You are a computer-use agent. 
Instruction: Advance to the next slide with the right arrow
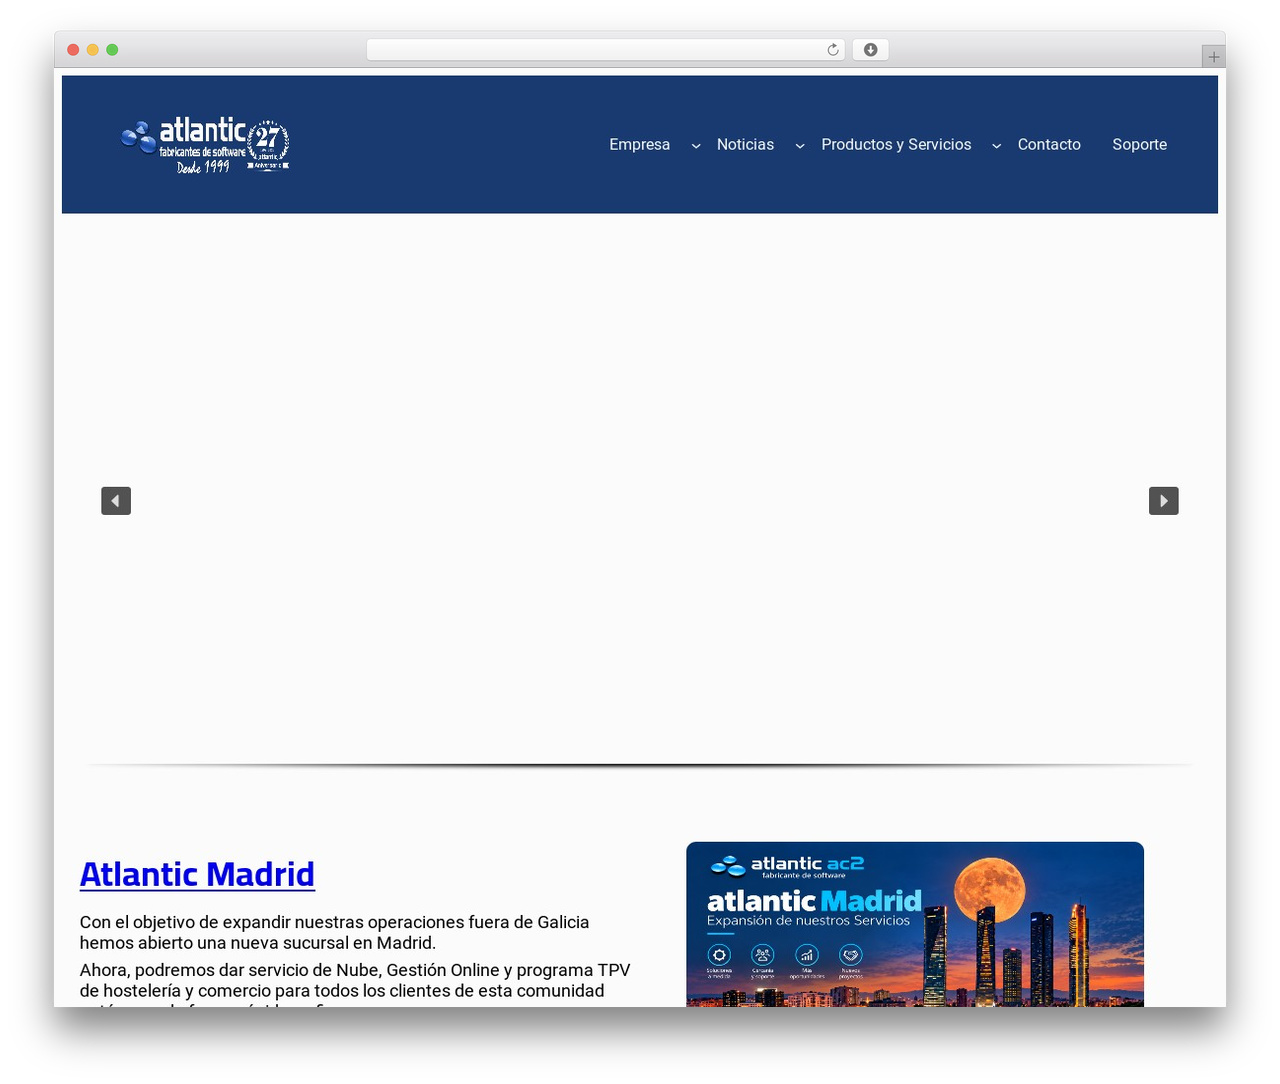click(x=1164, y=501)
